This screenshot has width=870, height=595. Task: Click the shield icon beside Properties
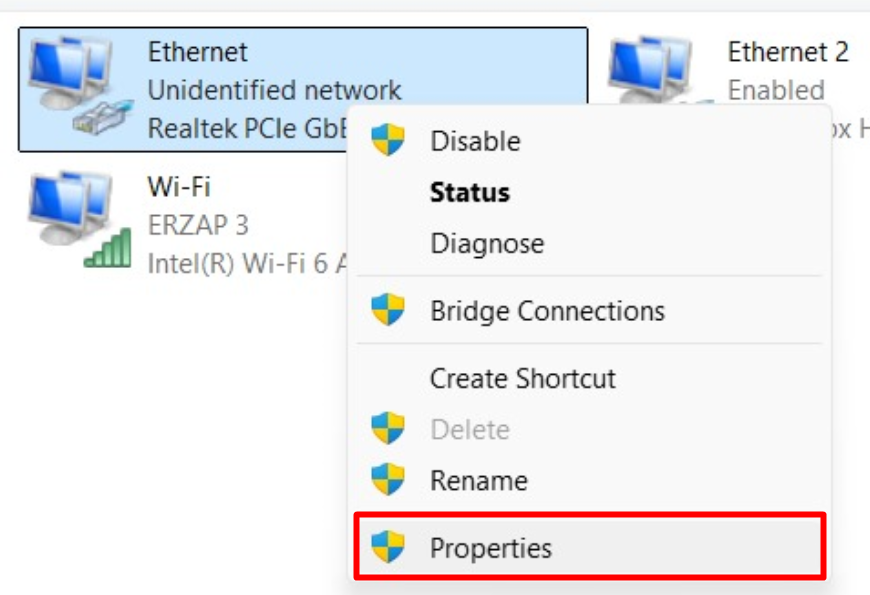pyautogui.click(x=388, y=546)
